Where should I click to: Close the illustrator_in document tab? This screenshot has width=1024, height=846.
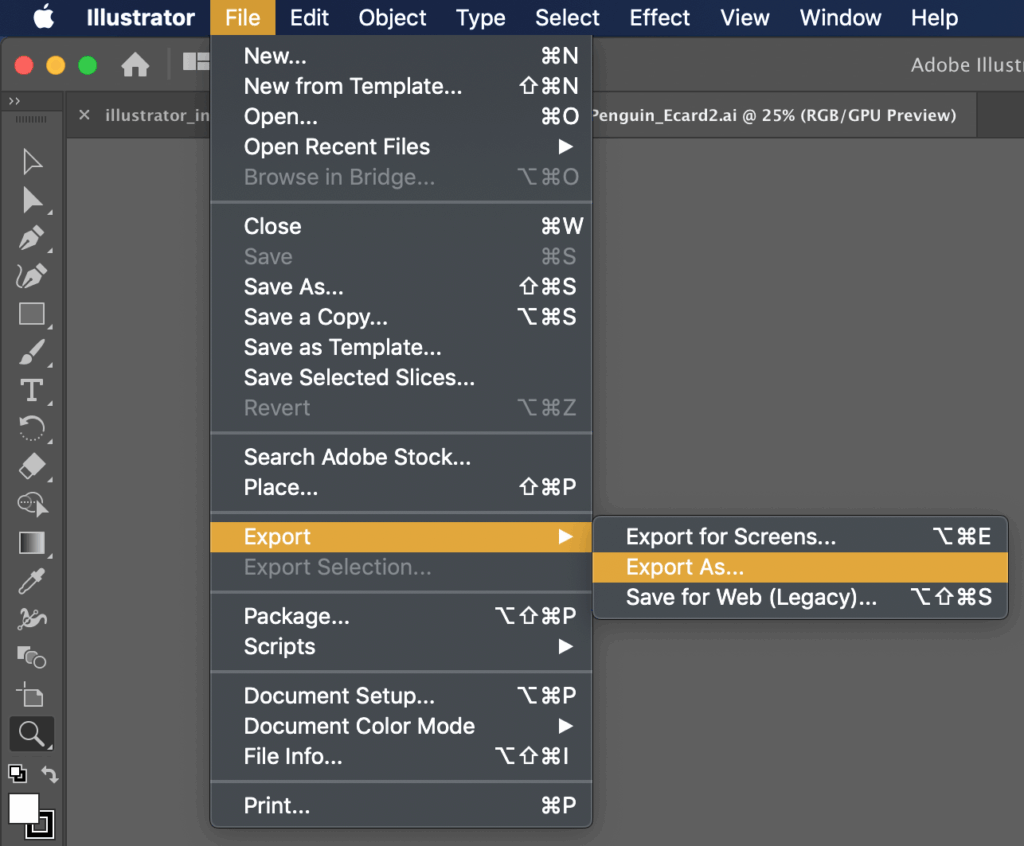tap(84, 115)
